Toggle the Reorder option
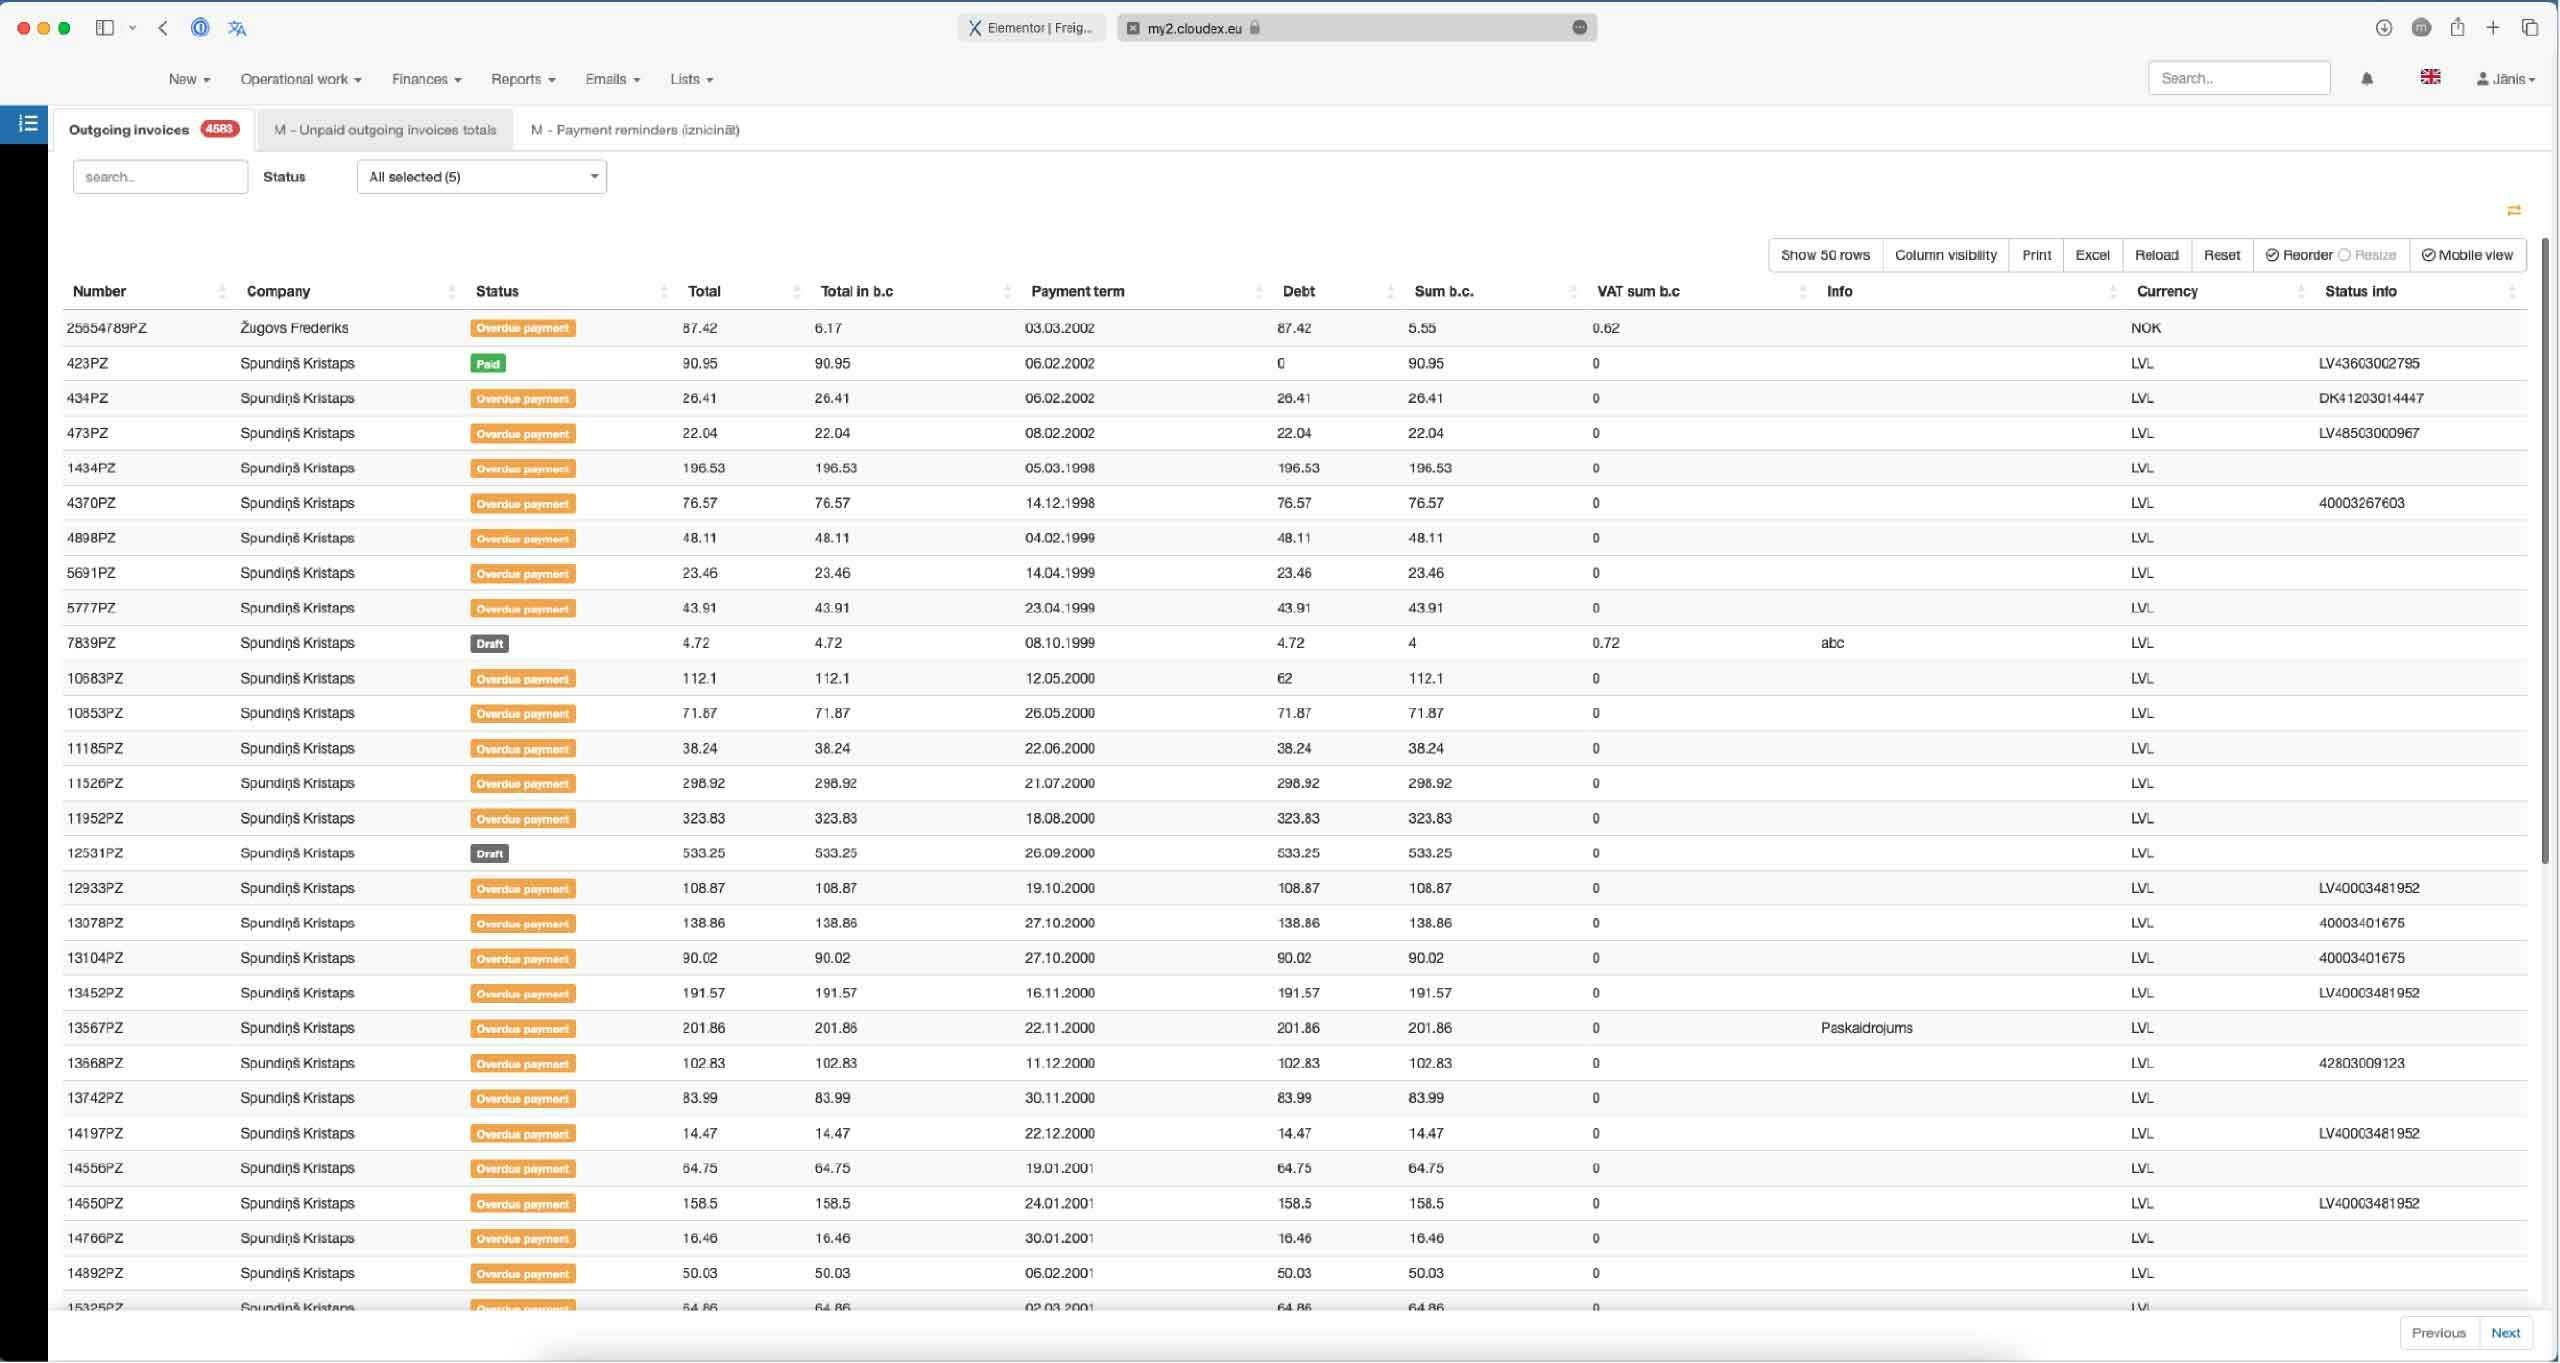This screenshot has width=2560, height=1363. tap(2298, 255)
